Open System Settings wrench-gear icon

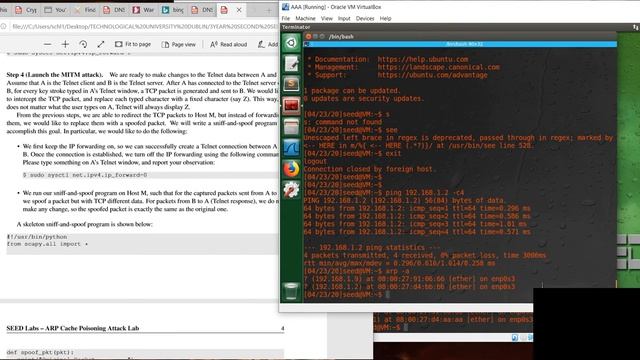(x=291, y=190)
